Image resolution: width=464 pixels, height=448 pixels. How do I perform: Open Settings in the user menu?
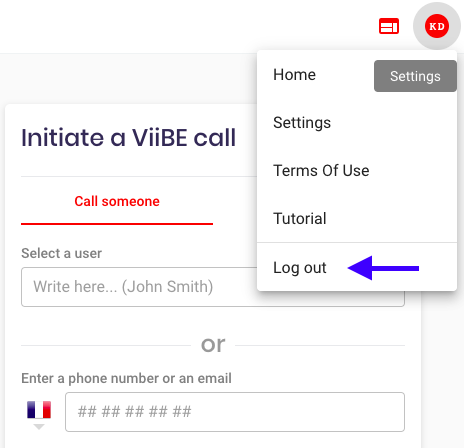(302, 123)
